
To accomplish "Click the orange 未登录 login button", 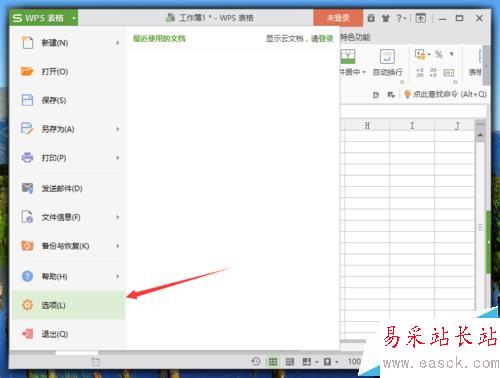I will [x=338, y=18].
